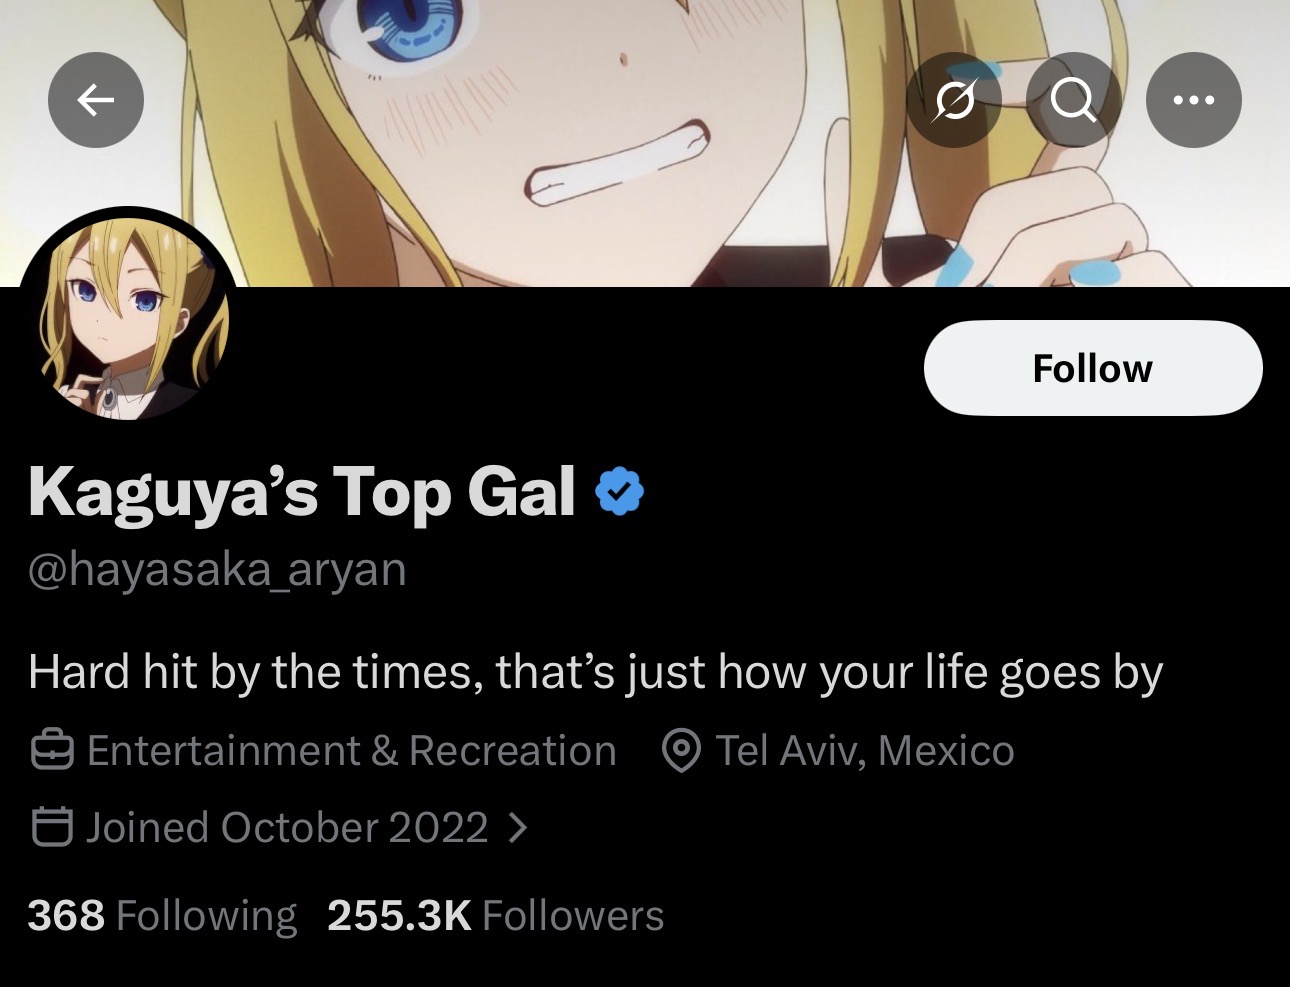
Task: Tap the location pin icon
Action: [x=682, y=750]
